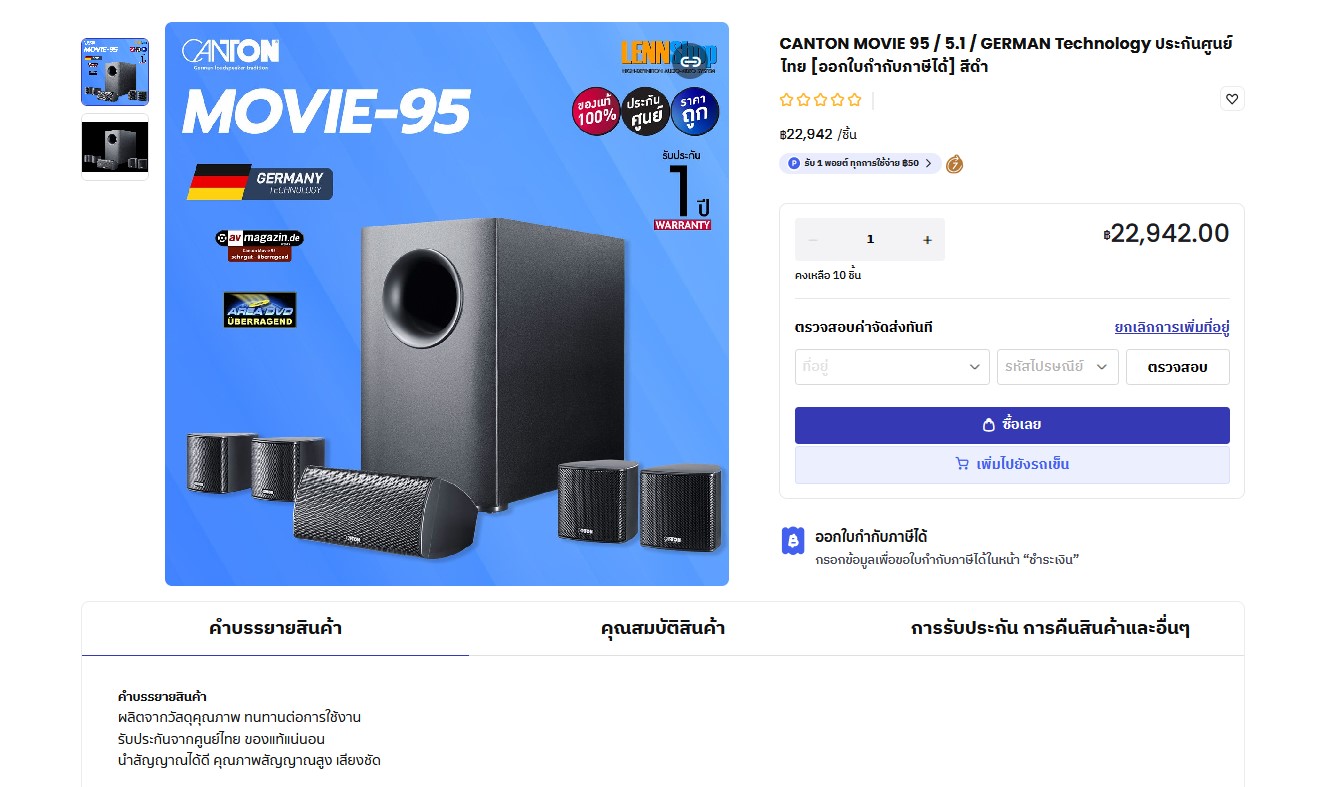Click the chevron on the points banner

928,163
